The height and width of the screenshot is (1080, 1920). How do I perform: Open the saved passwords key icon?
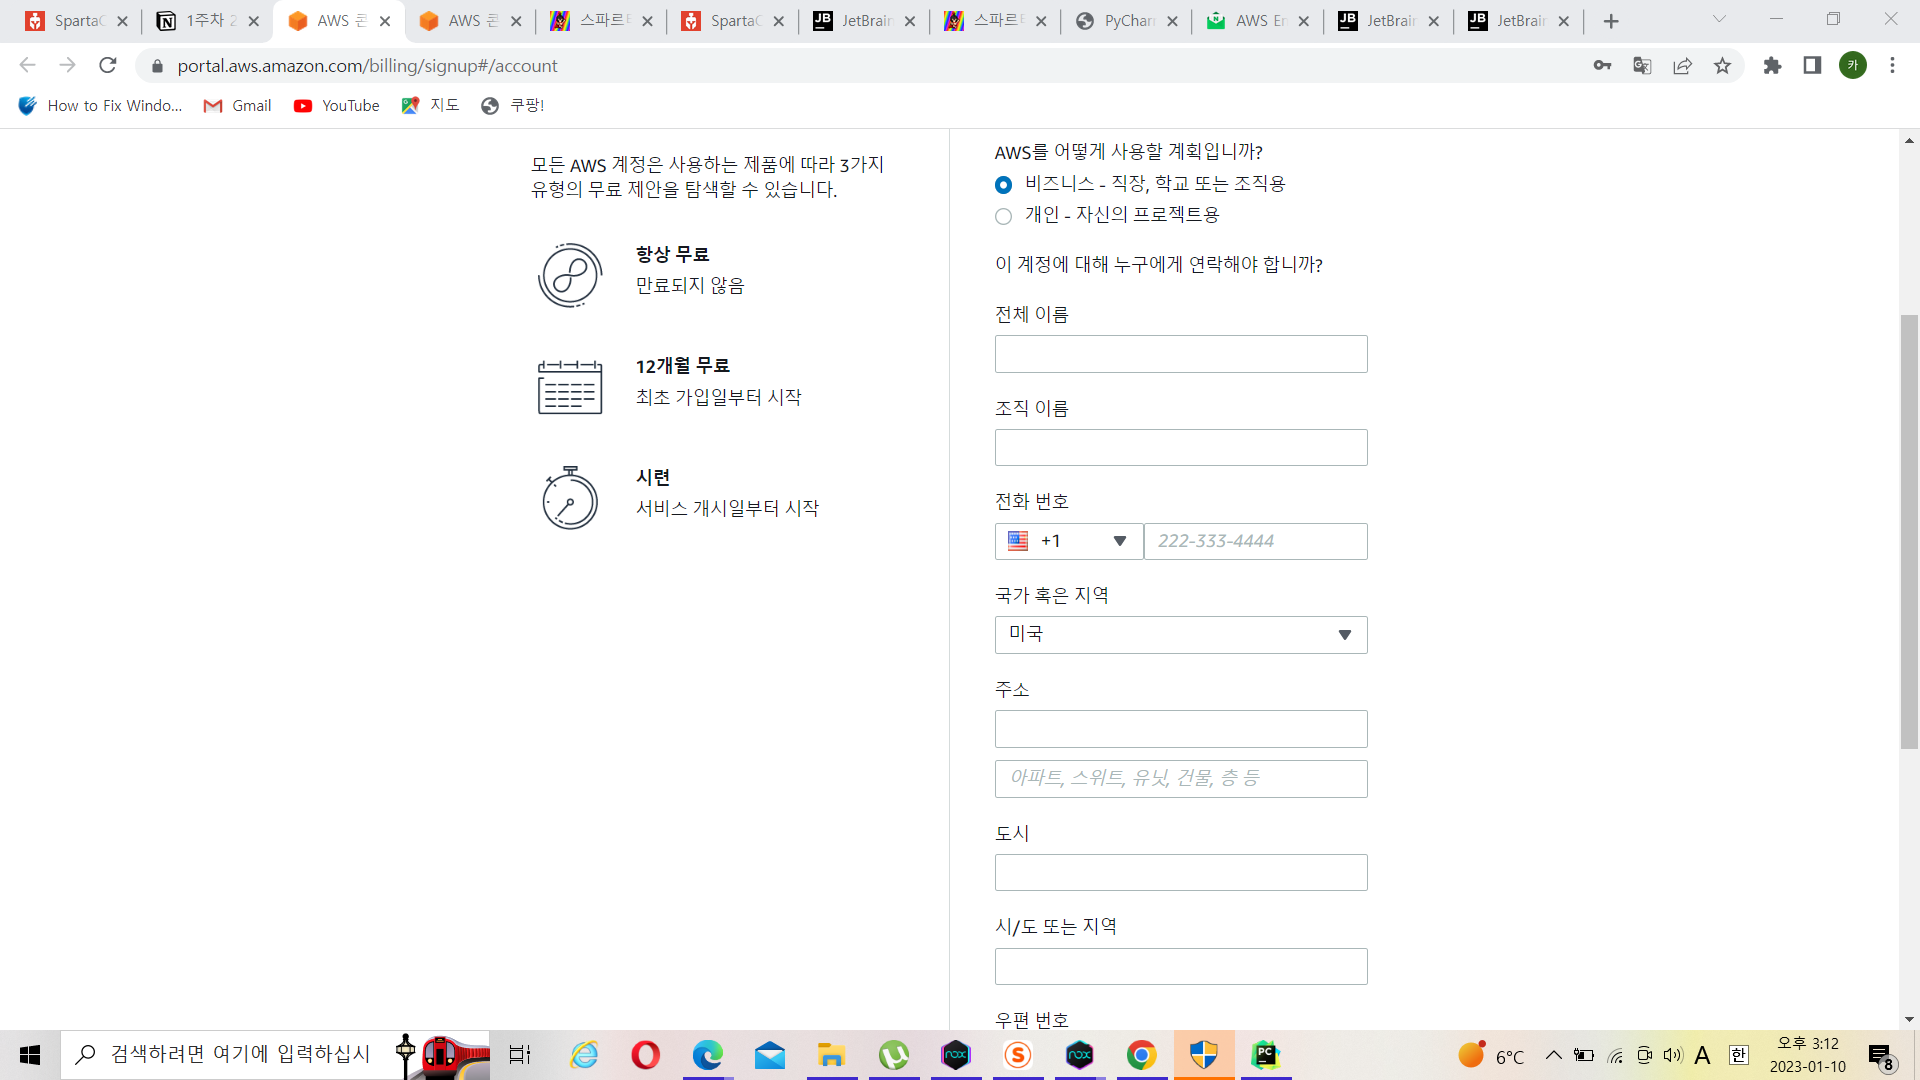(1602, 65)
